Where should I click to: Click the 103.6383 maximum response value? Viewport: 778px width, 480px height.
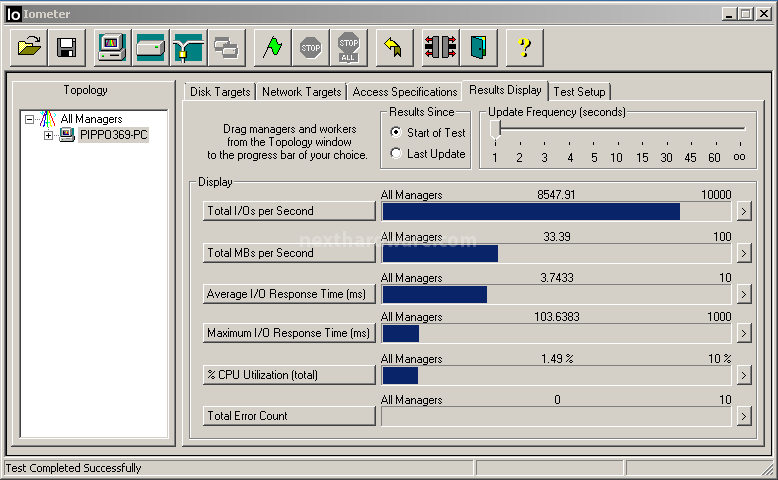[557, 317]
